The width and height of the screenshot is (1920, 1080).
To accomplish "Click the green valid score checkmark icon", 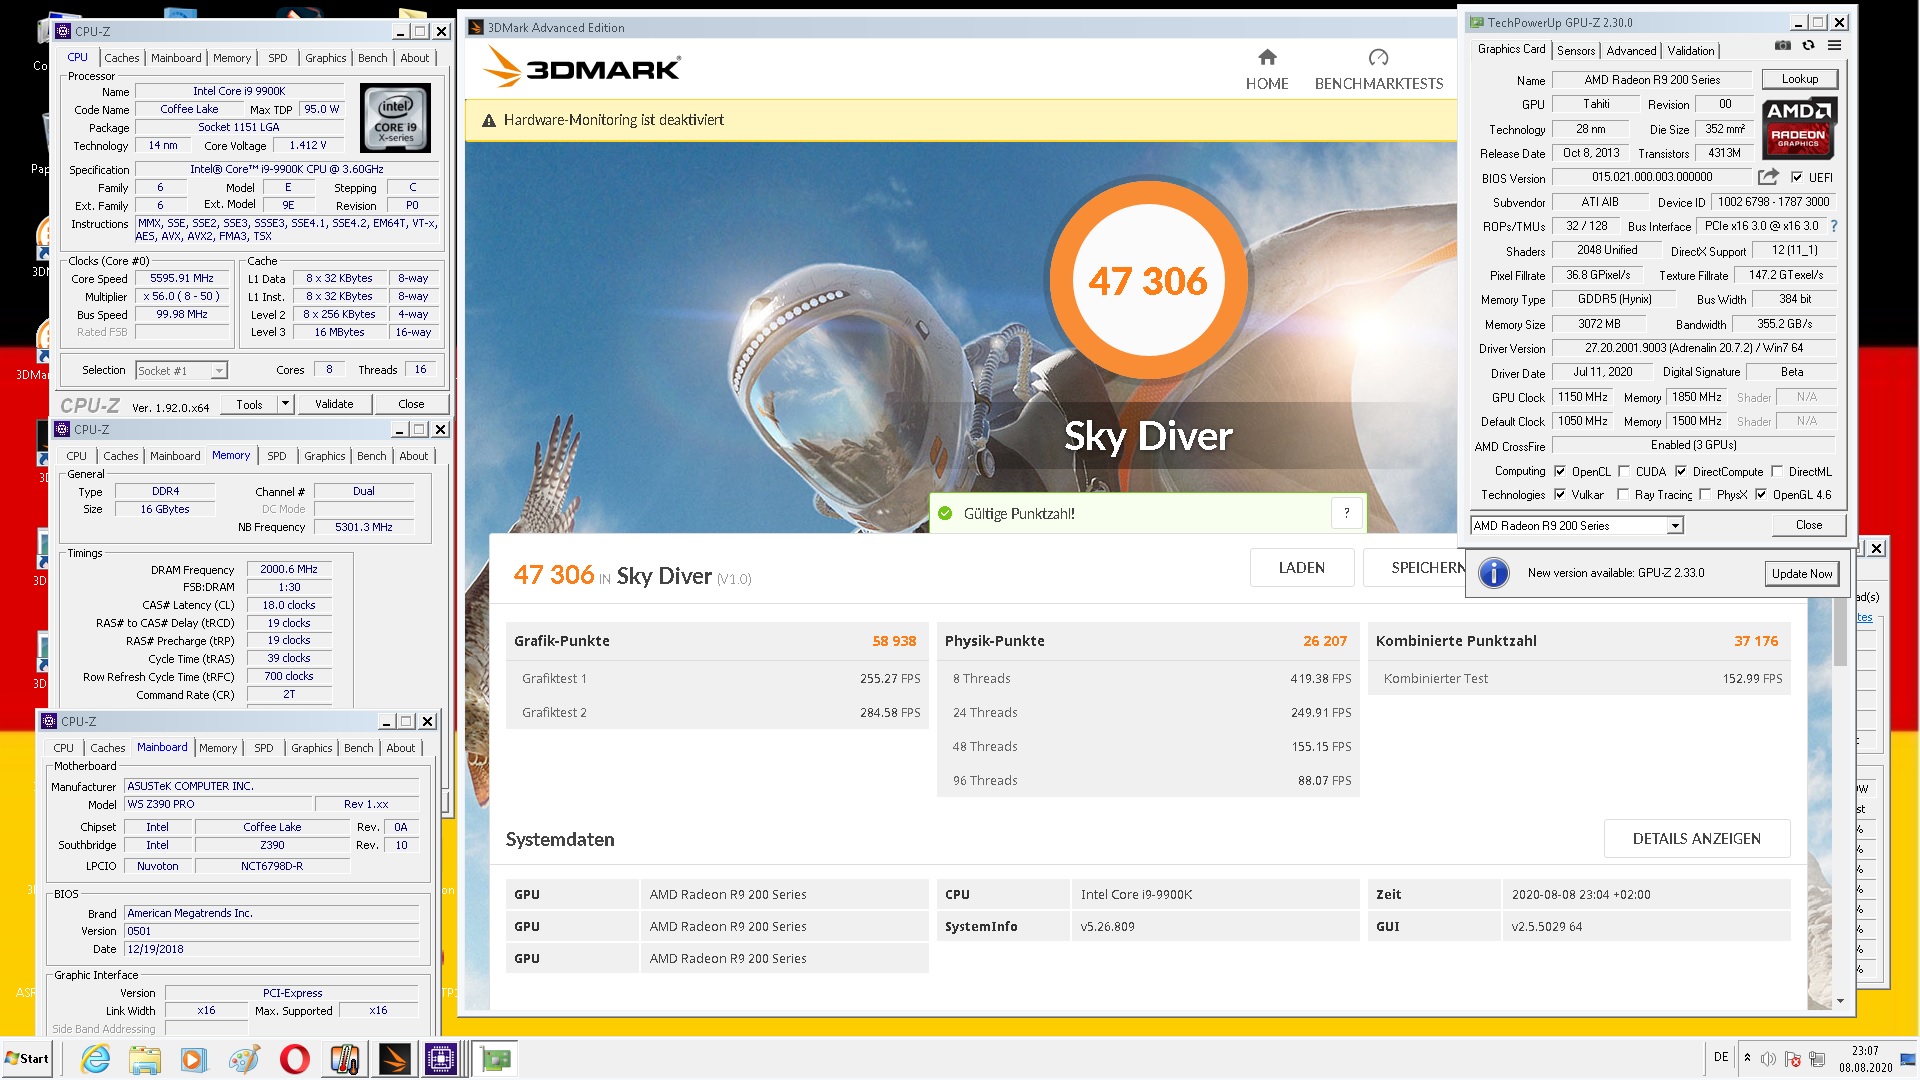I will (x=945, y=513).
